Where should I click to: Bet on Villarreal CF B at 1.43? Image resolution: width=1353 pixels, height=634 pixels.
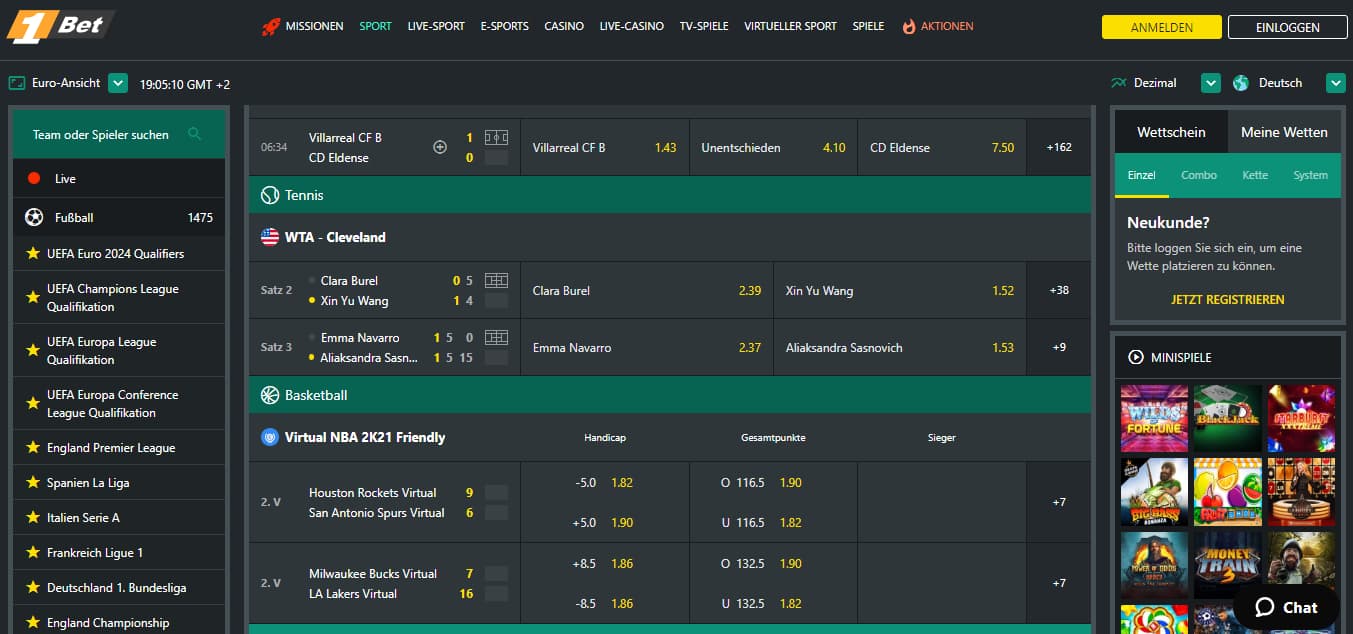pyautogui.click(x=605, y=147)
